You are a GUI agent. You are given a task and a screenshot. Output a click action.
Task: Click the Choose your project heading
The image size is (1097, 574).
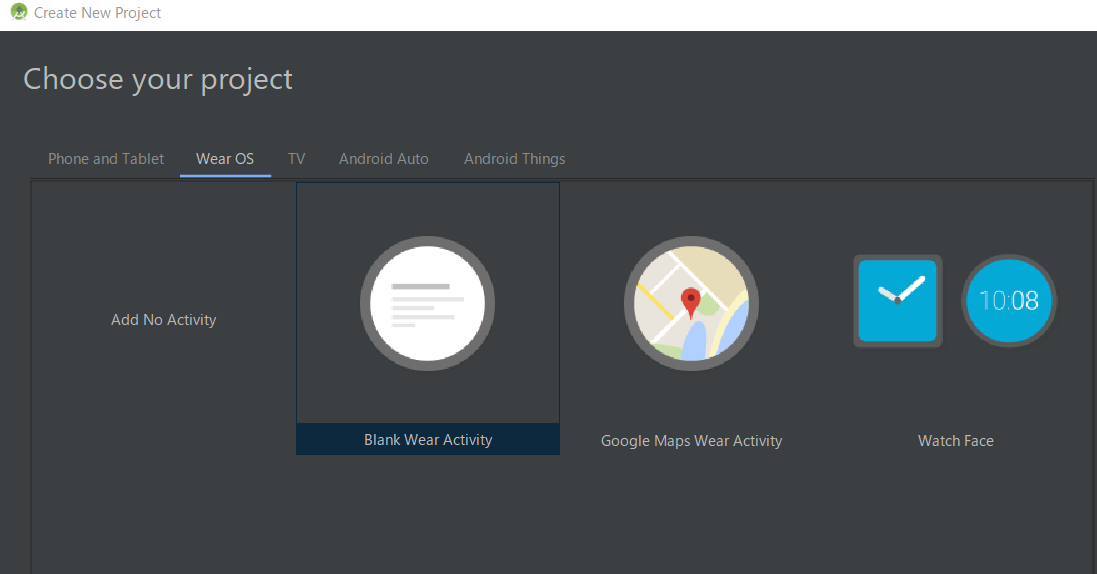pyautogui.click(x=157, y=79)
